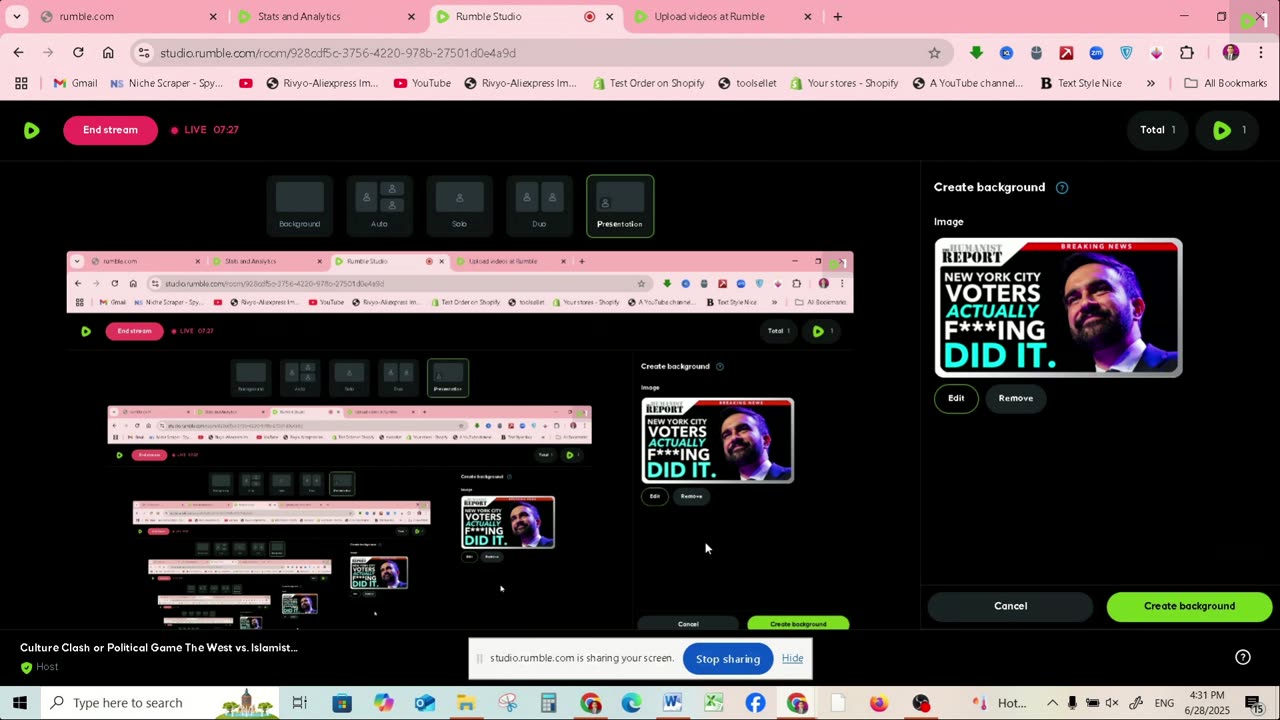Open Facebook from the taskbar
1280x720 pixels.
755,703
